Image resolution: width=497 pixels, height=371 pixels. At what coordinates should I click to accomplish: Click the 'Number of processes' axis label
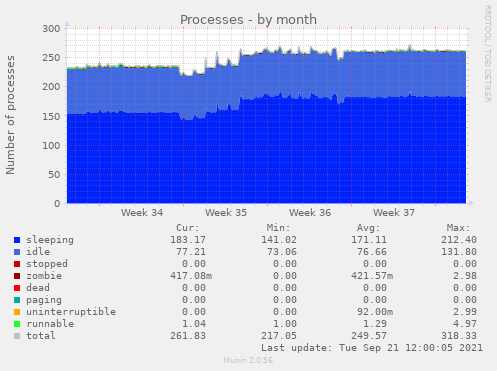tap(10, 115)
